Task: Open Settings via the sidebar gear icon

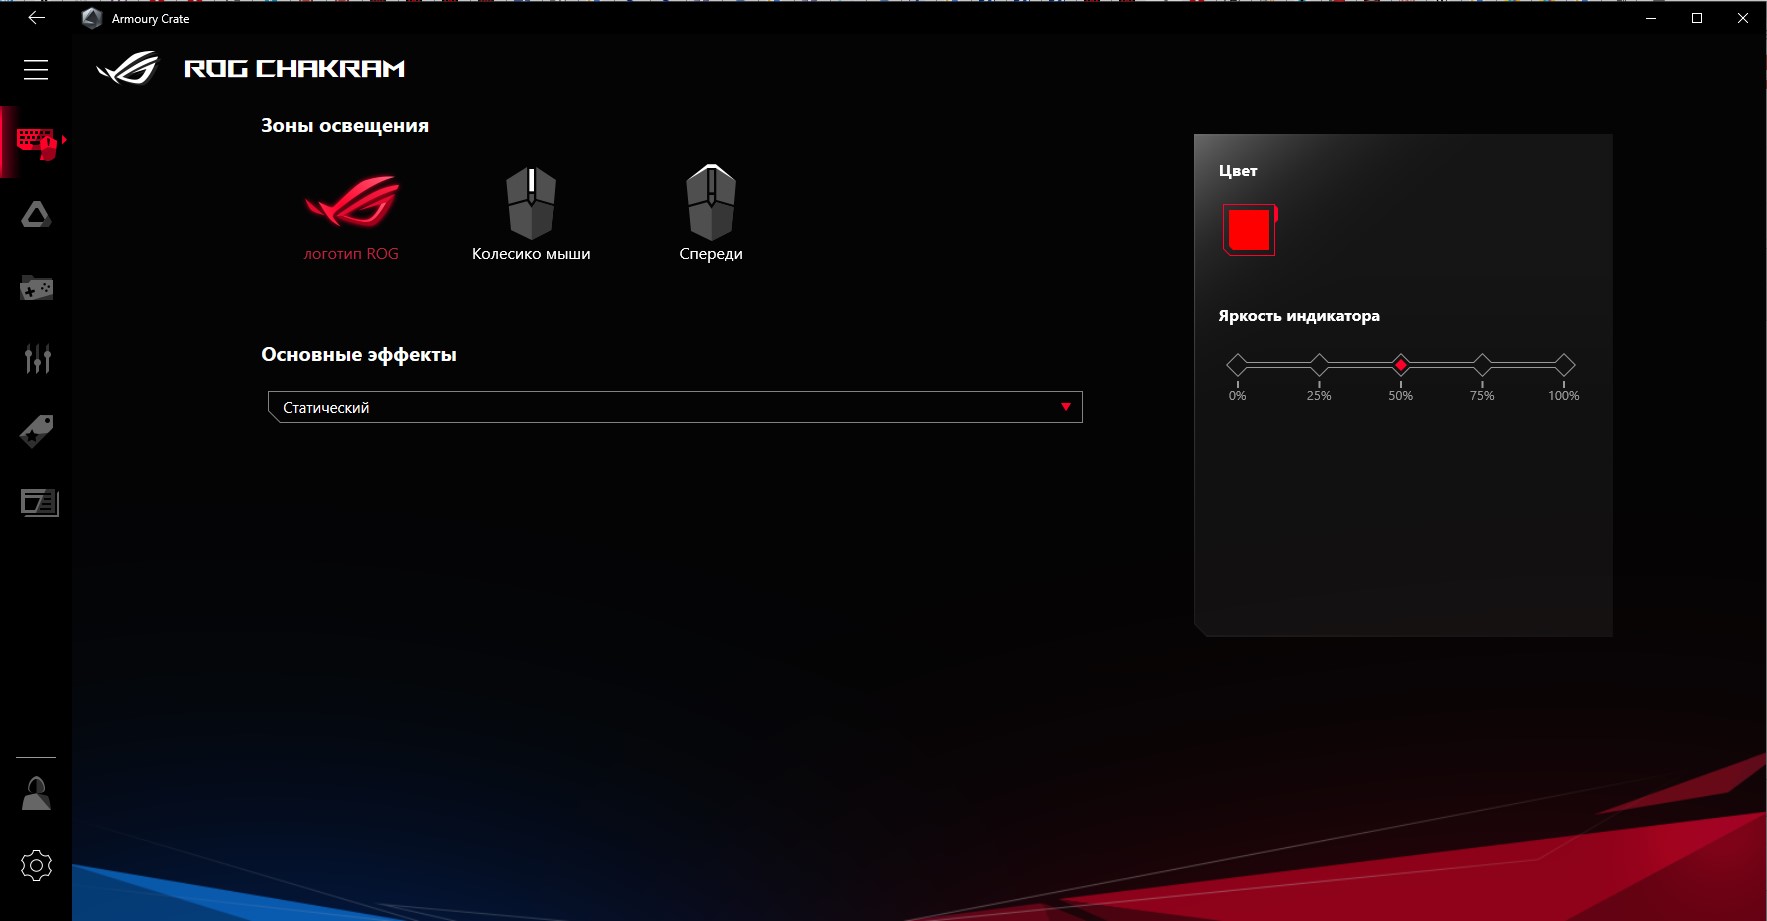Action: coord(36,865)
